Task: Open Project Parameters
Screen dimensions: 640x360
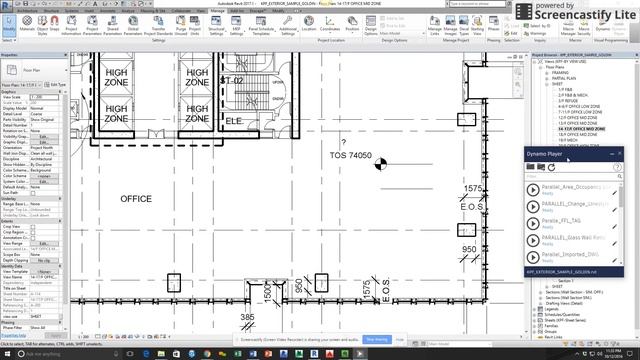Action: click(92, 25)
